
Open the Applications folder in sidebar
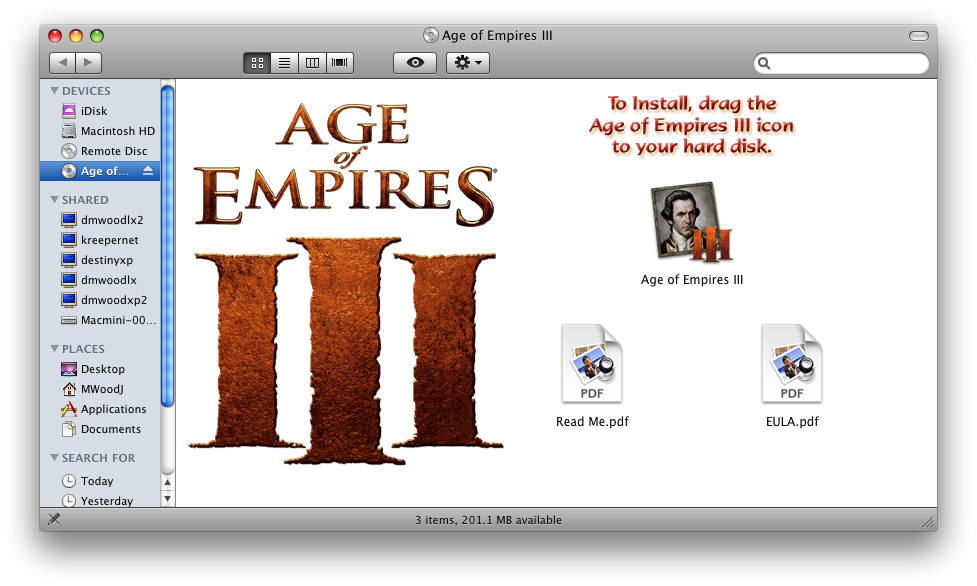coord(113,409)
